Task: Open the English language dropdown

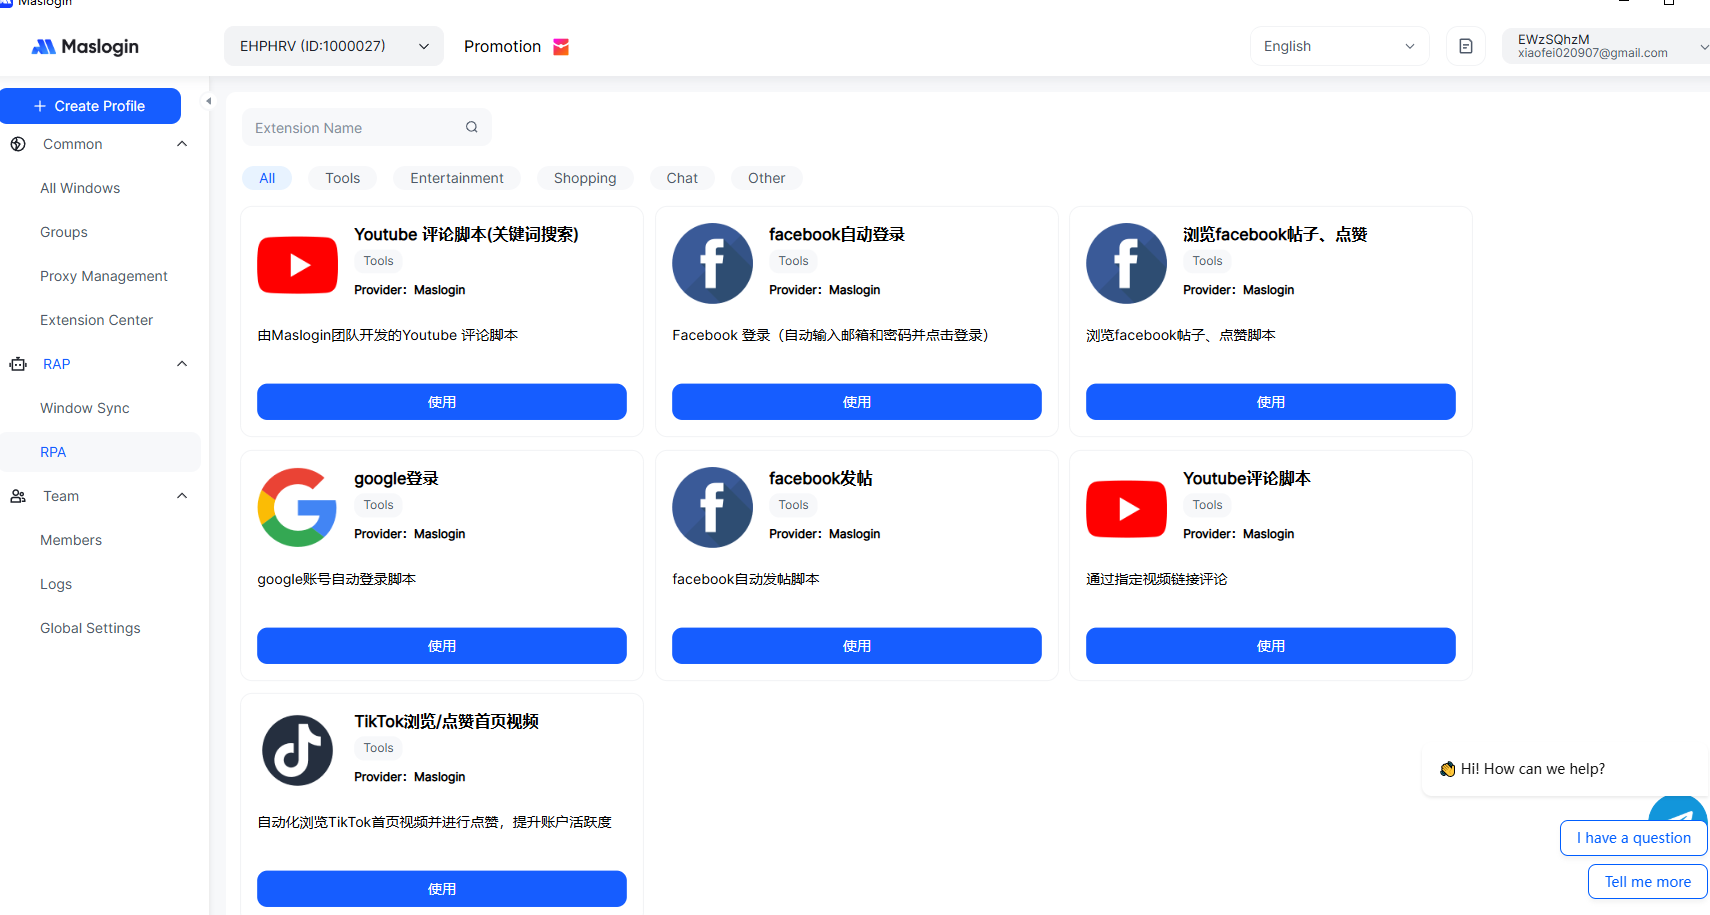Action: click(1338, 47)
